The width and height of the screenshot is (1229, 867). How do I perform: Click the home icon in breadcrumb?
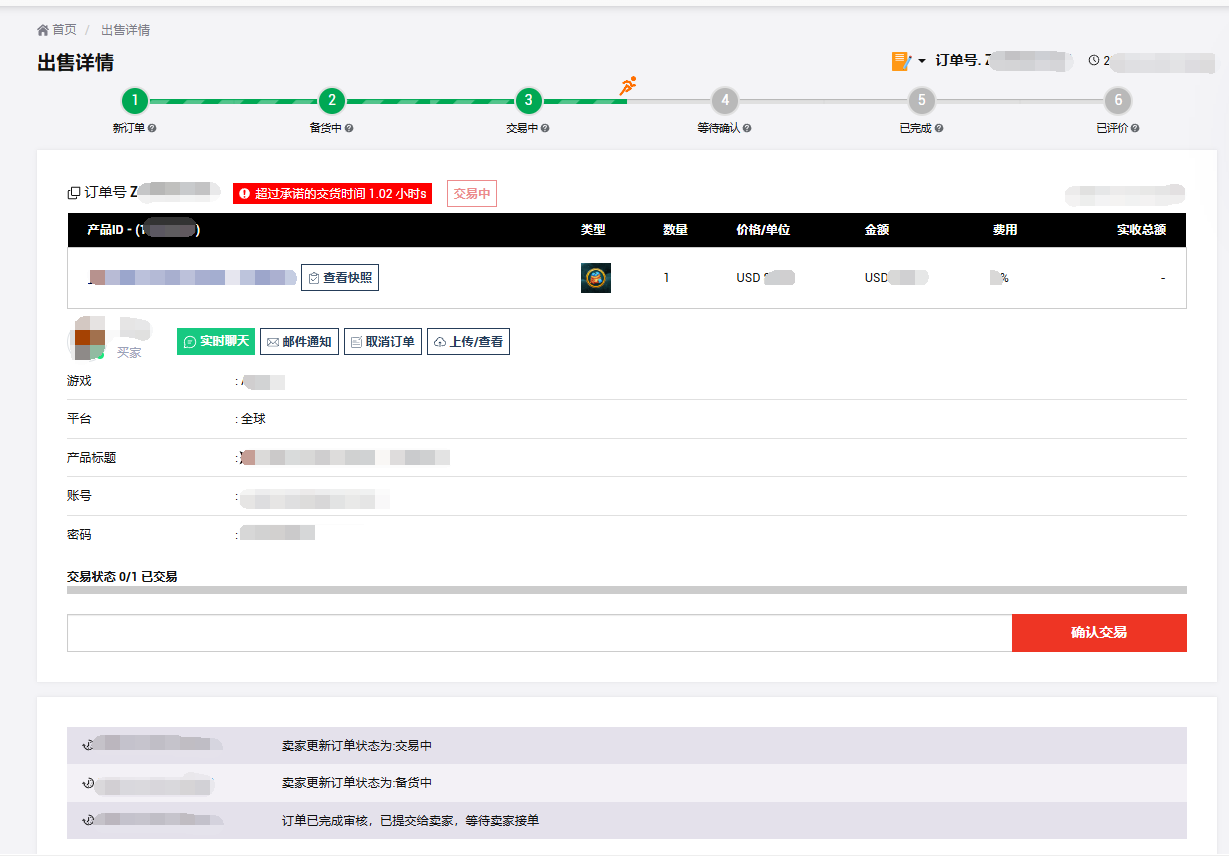(43, 30)
